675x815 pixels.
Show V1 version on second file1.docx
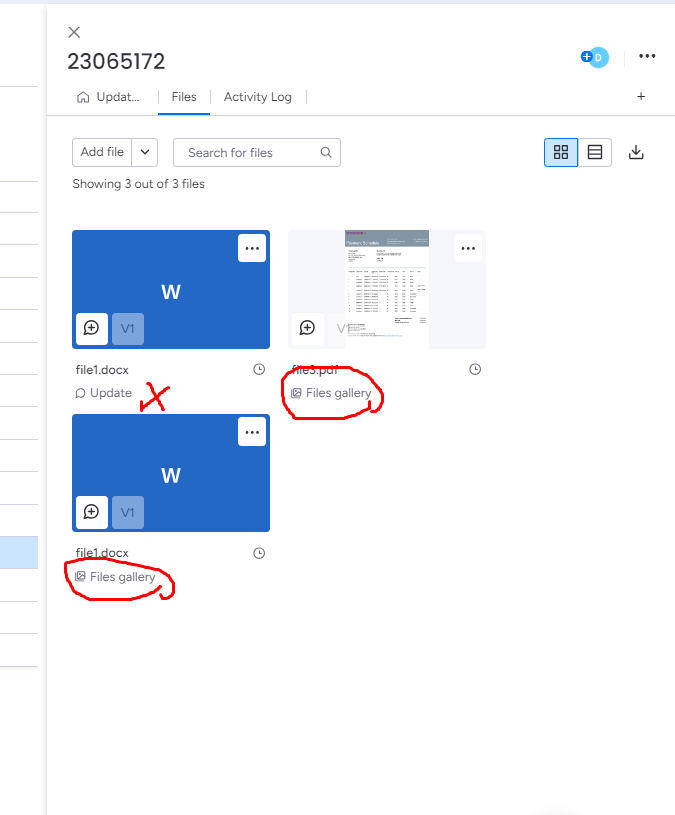coord(128,512)
